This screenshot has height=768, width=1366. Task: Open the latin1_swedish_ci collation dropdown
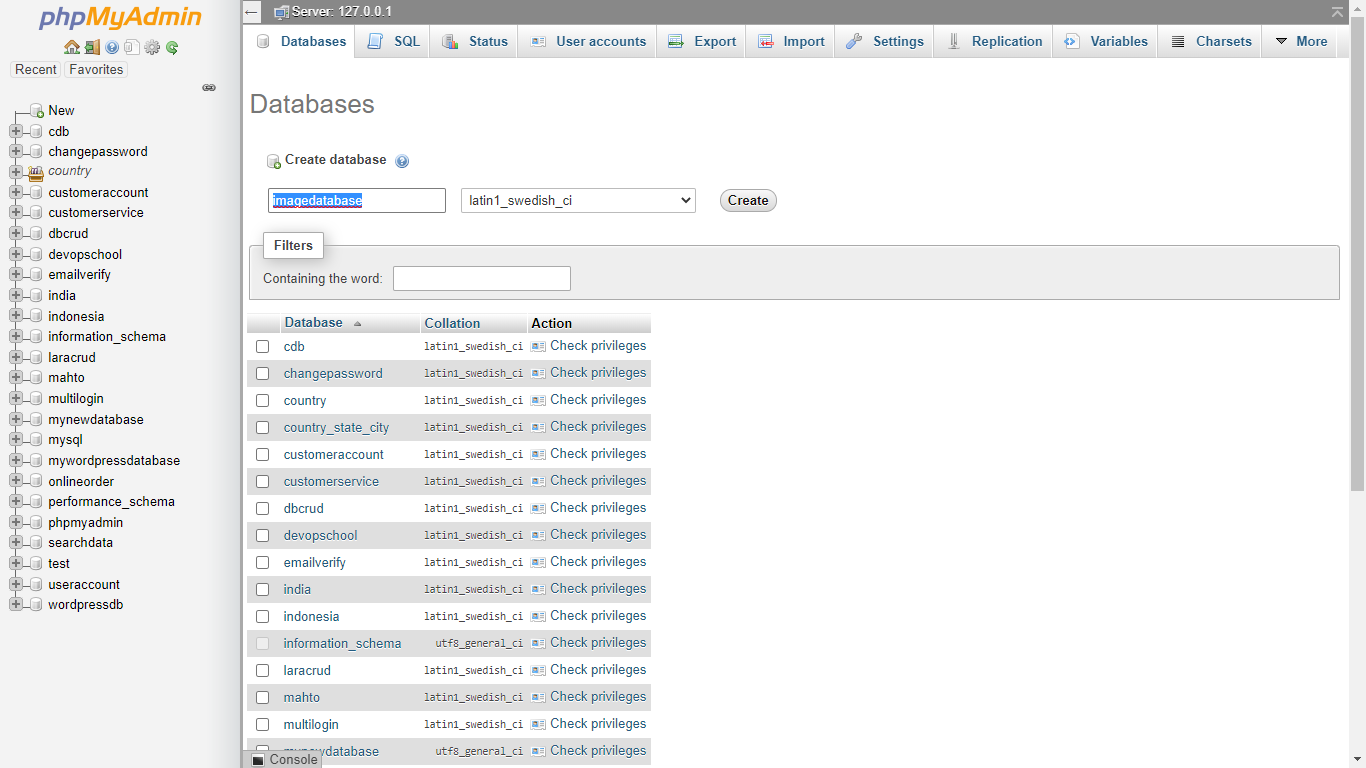578,201
